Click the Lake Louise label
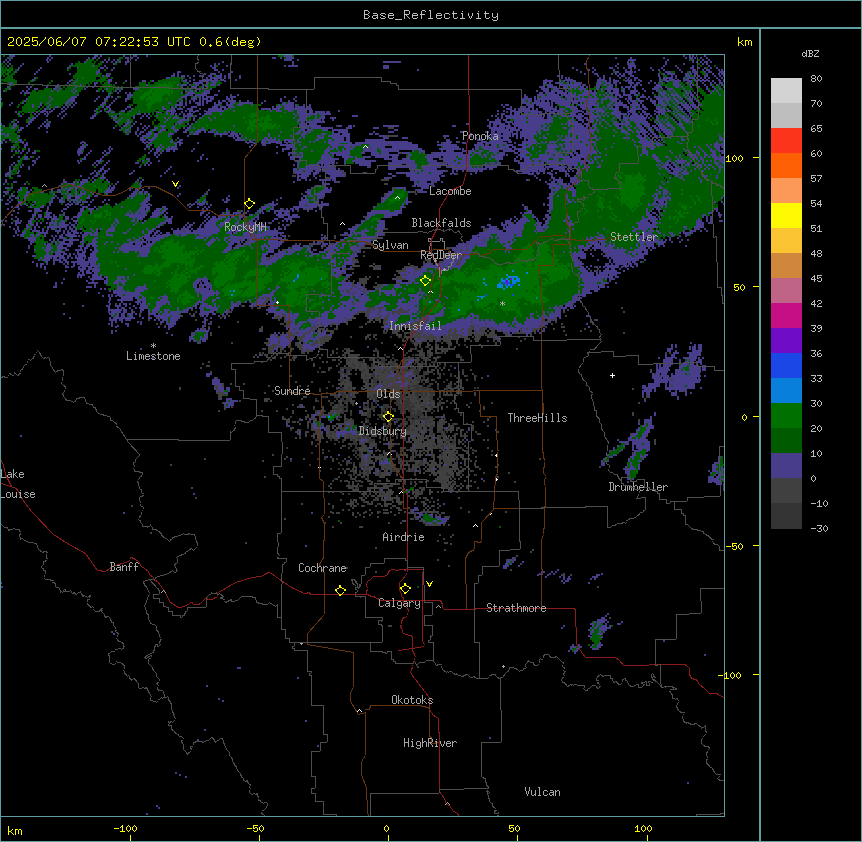The height and width of the screenshot is (842, 862). [18, 484]
